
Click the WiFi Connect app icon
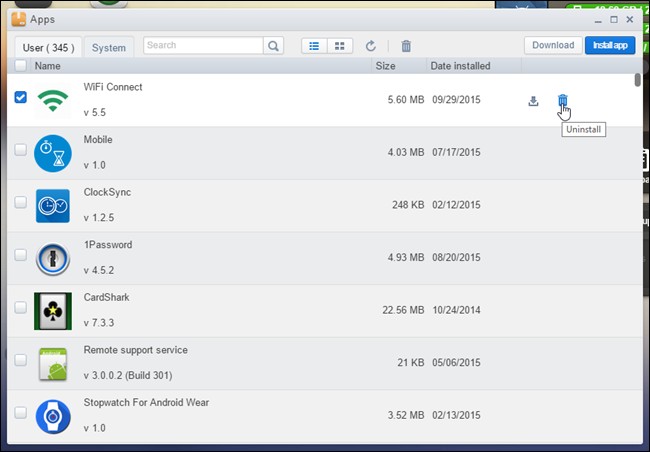(x=53, y=100)
